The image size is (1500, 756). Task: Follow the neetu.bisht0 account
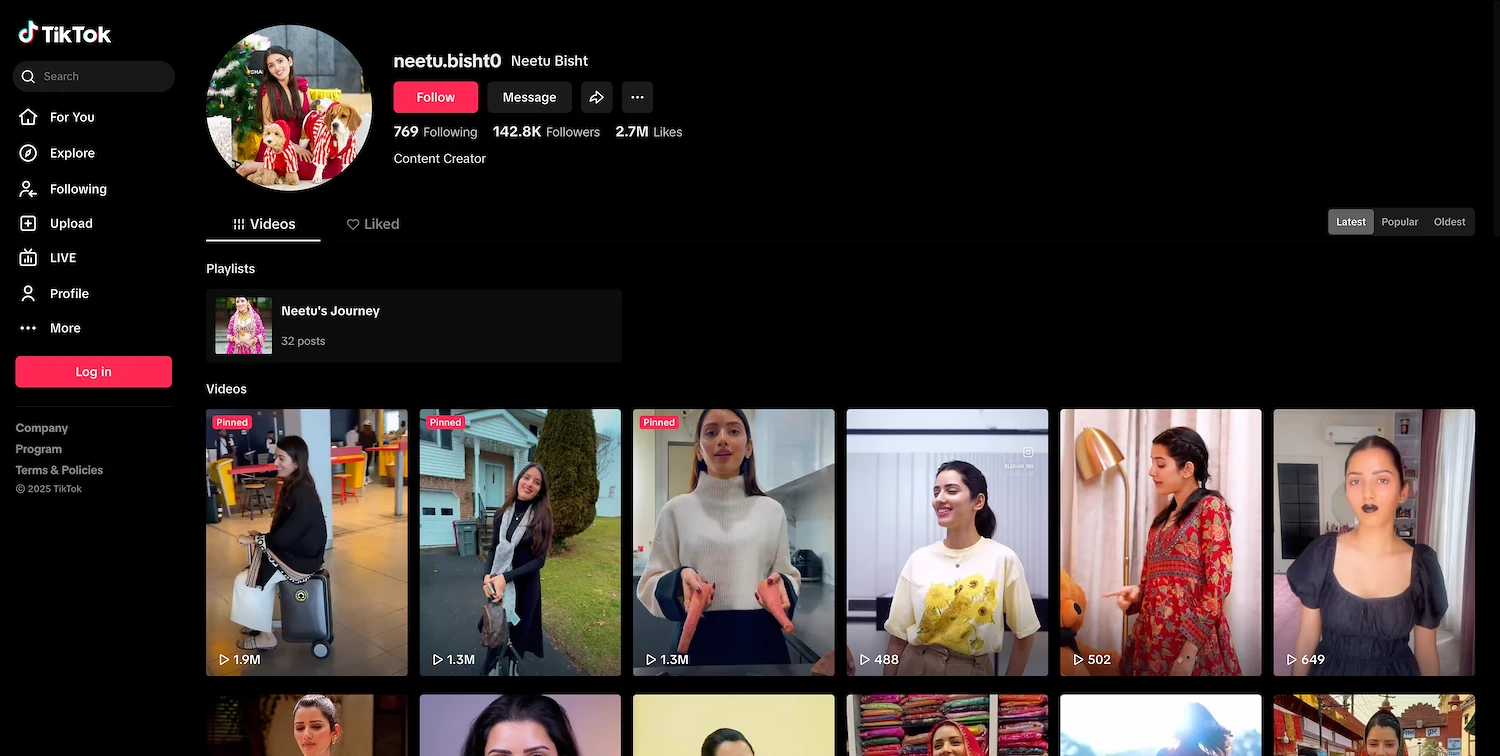pos(435,97)
